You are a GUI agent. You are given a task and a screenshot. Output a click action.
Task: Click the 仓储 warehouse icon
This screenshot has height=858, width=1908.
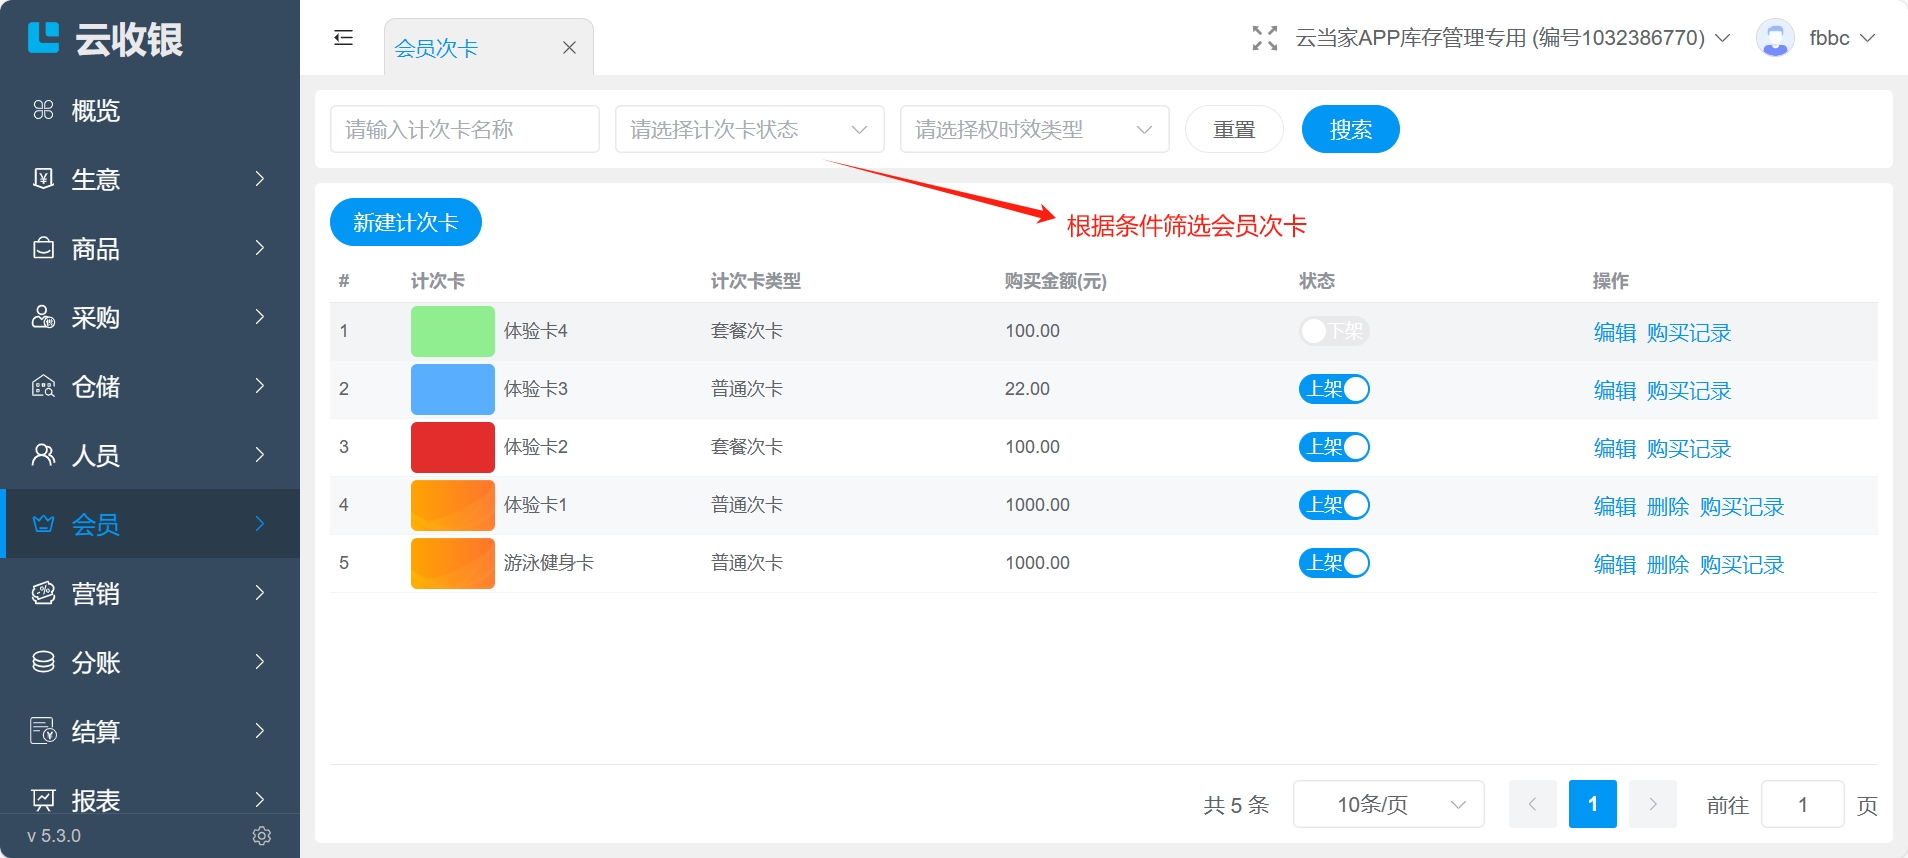[x=43, y=386]
